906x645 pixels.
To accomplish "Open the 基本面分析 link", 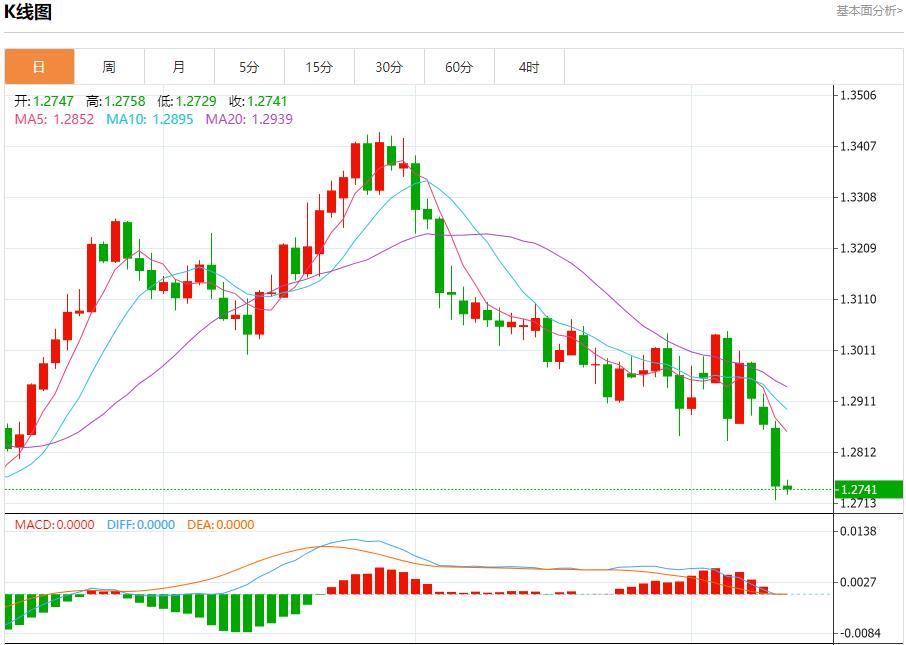I will click(x=868, y=11).
